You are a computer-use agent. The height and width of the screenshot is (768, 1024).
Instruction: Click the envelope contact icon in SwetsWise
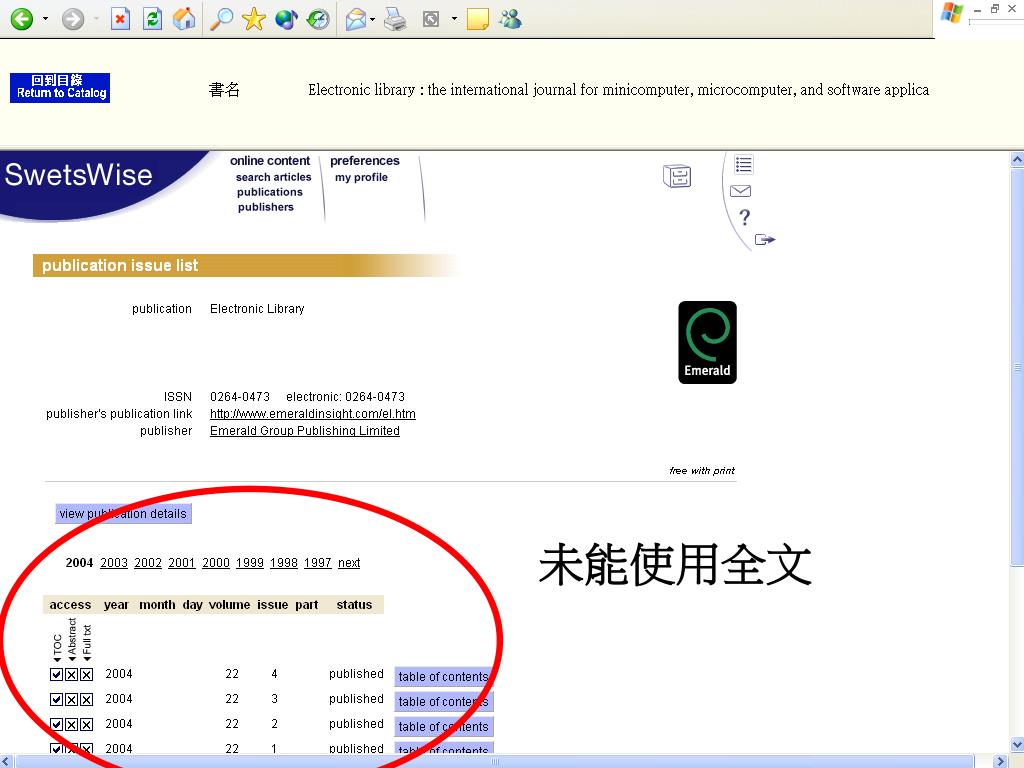(x=740, y=191)
